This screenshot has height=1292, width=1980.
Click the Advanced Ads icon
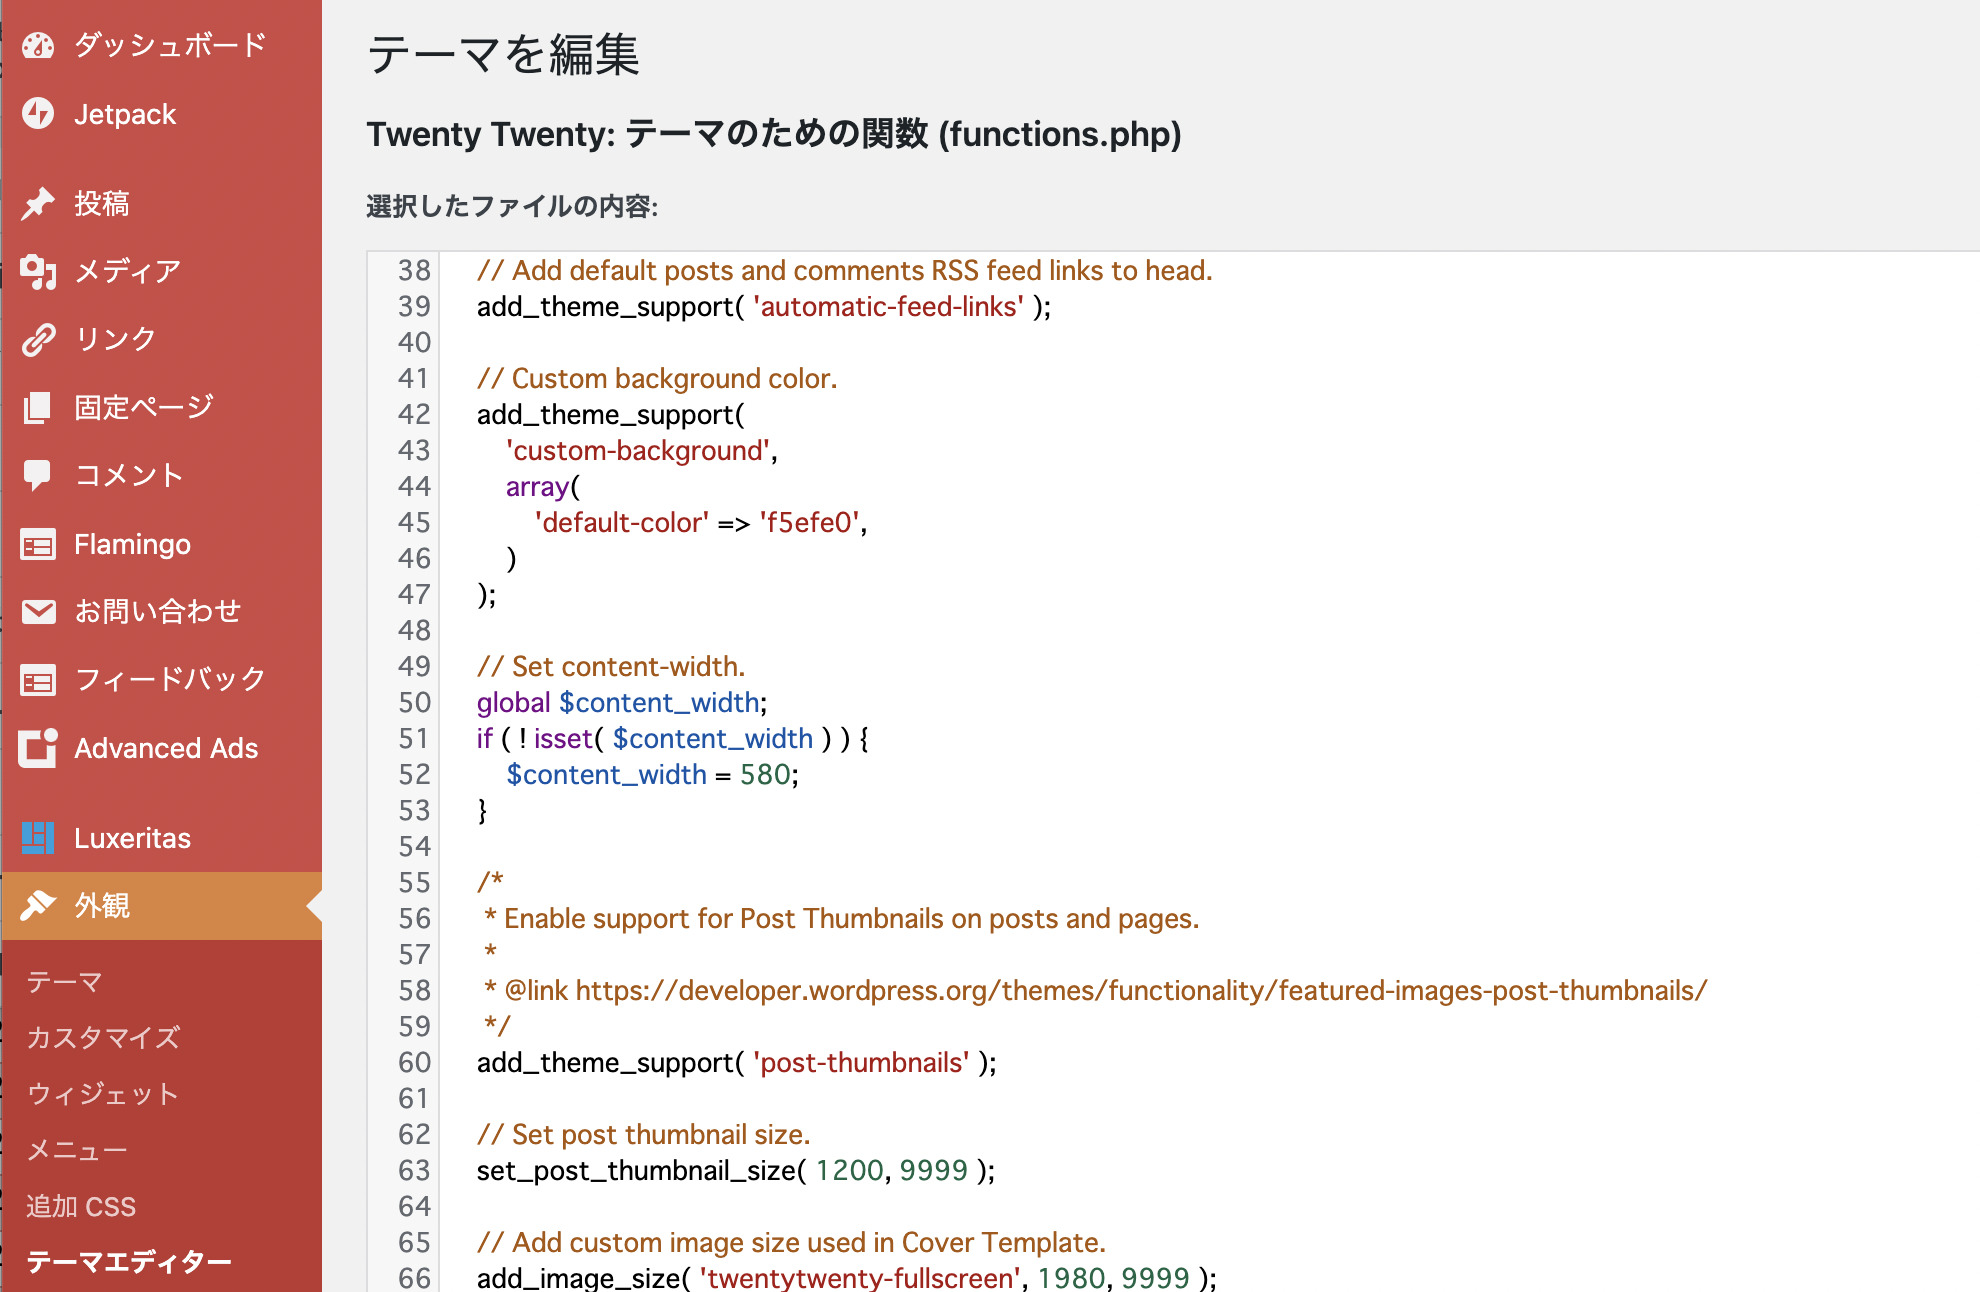point(38,748)
